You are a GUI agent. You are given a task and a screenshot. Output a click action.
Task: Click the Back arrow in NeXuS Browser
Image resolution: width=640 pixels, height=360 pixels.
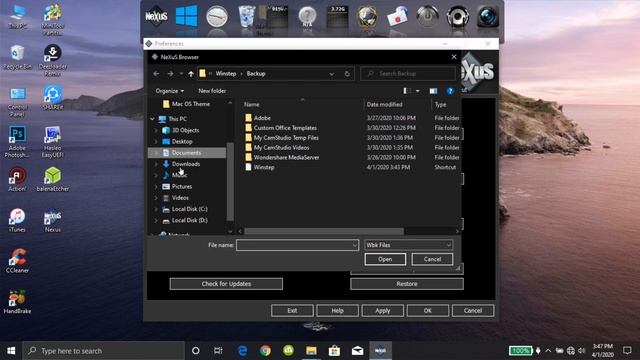pyautogui.click(x=156, y=74)
